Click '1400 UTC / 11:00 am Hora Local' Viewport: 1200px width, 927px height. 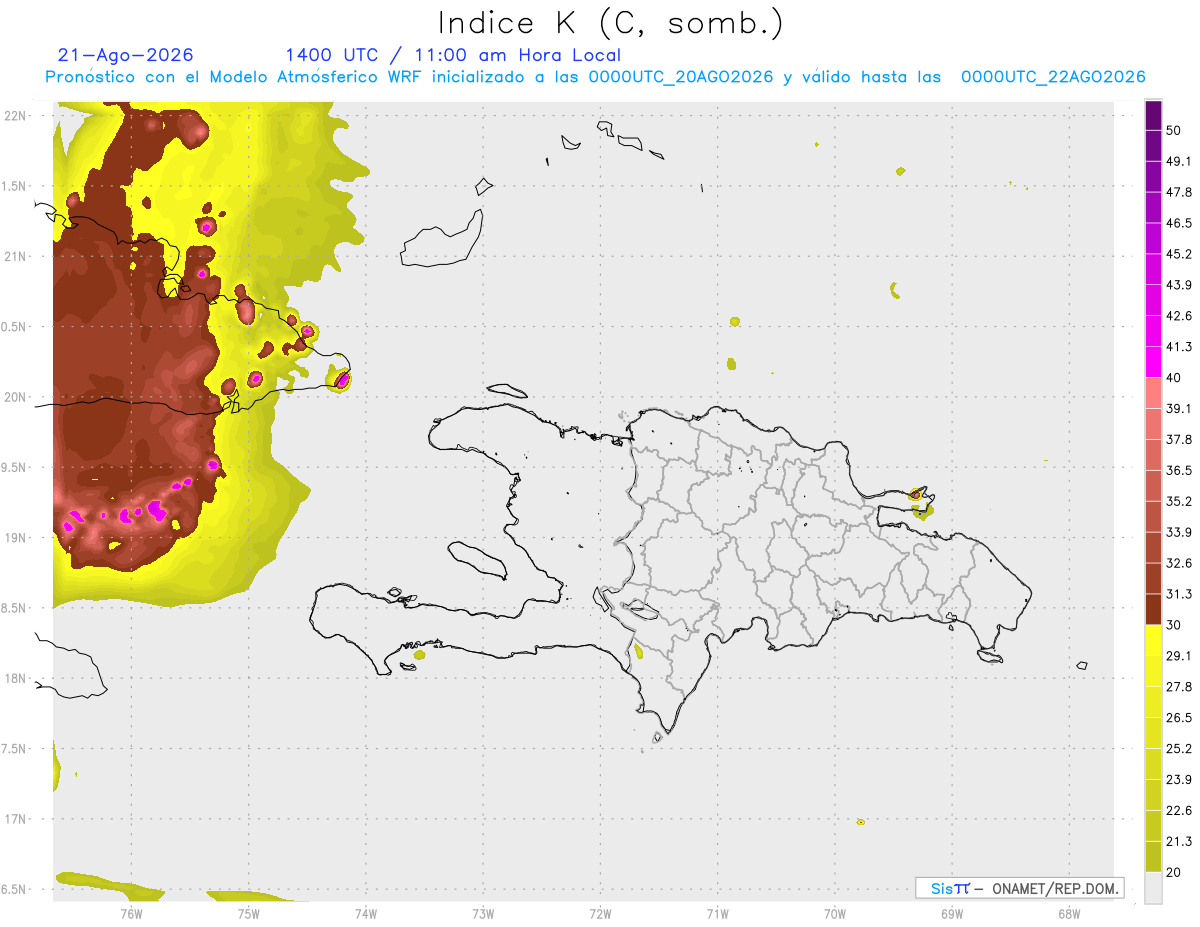[453, 55]
